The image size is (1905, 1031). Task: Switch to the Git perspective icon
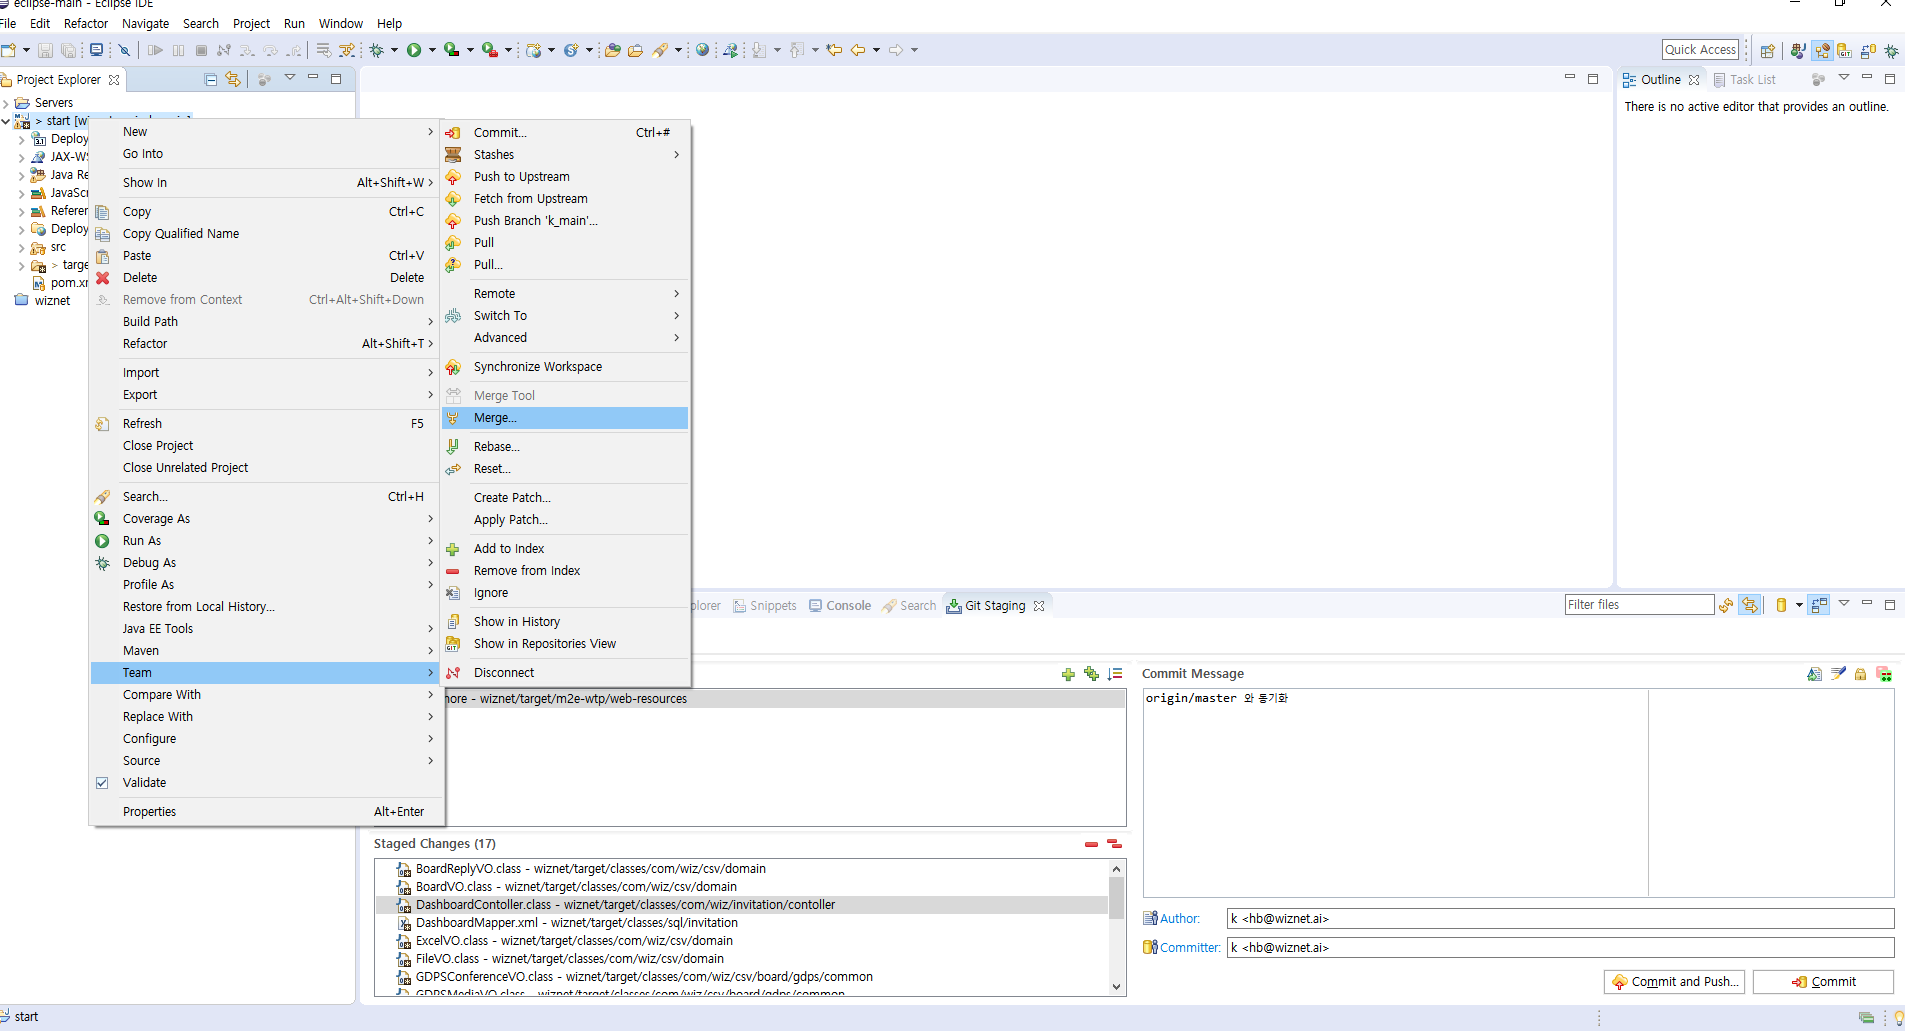(1845, 50)
